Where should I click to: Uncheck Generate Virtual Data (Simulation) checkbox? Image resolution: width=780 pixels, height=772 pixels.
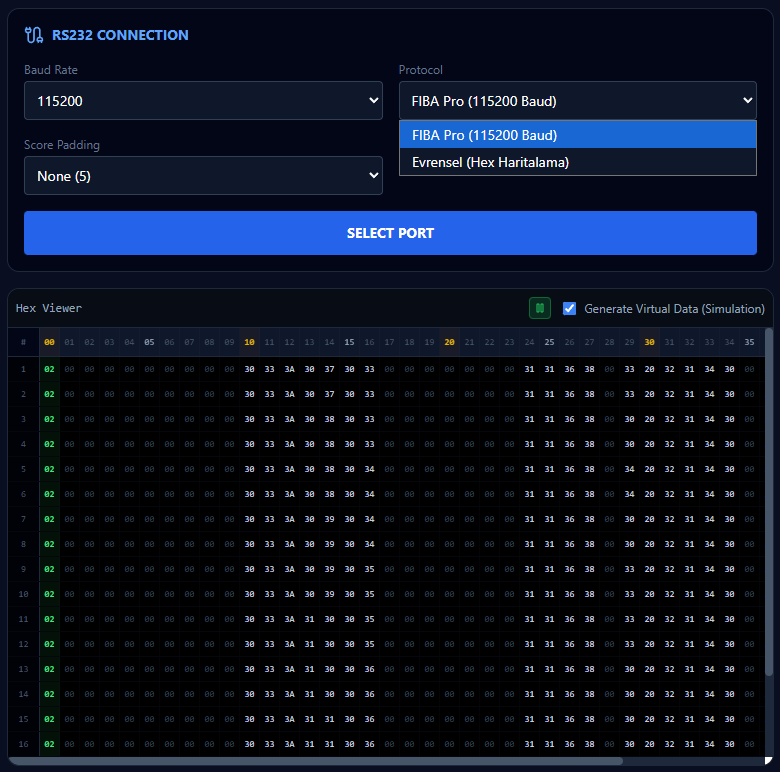coord(570,309)
